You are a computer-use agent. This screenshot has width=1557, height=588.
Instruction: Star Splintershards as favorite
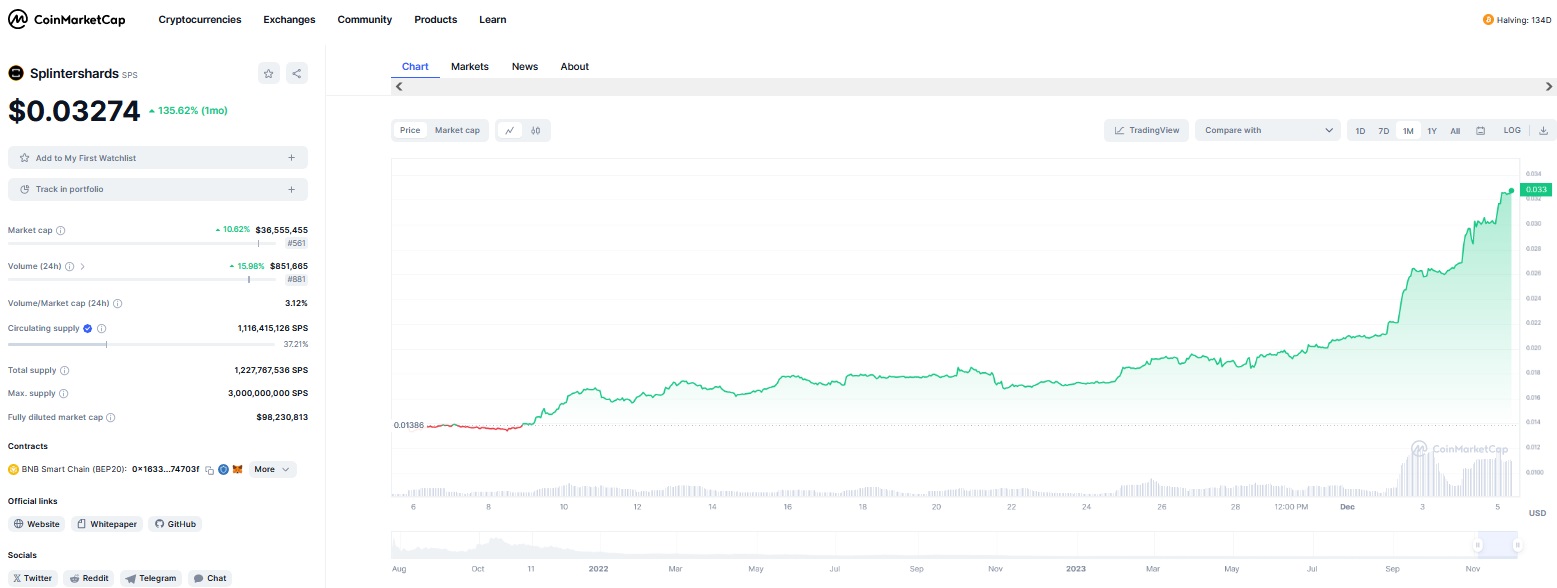(x=268, y=73)
